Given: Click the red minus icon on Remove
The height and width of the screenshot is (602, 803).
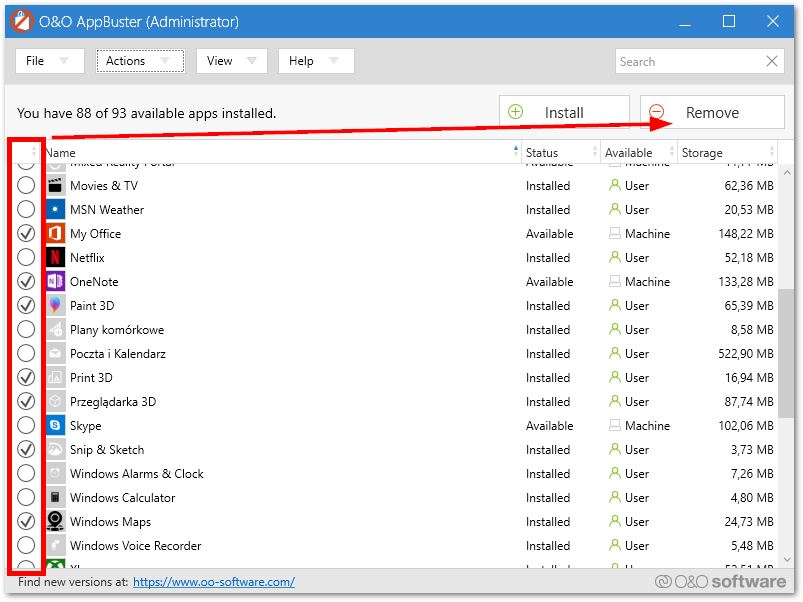Looking at the screenshot, I should click(x=657, y=112).
